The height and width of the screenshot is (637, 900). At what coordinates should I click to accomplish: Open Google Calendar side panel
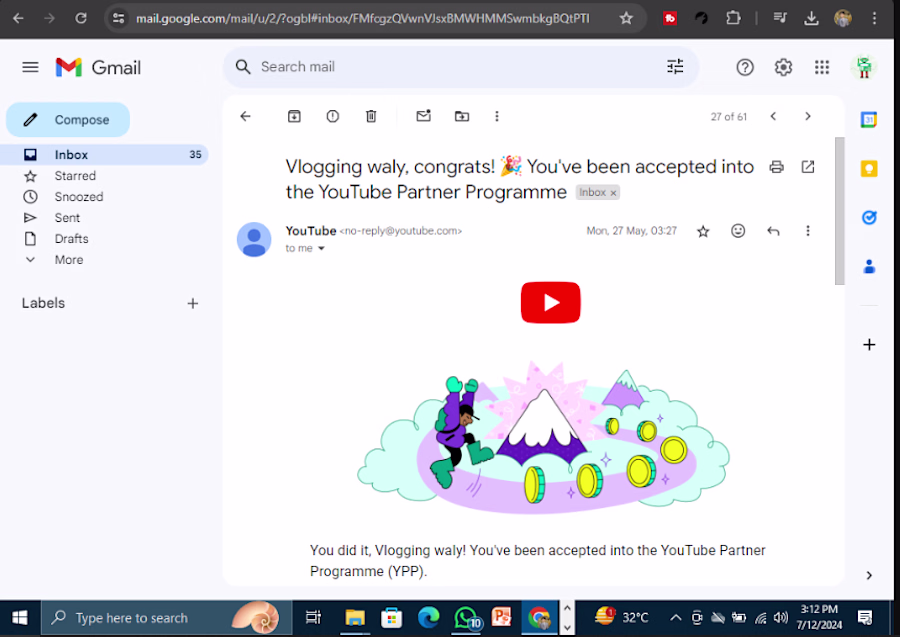pyautogui.click(x=868, y=119)
